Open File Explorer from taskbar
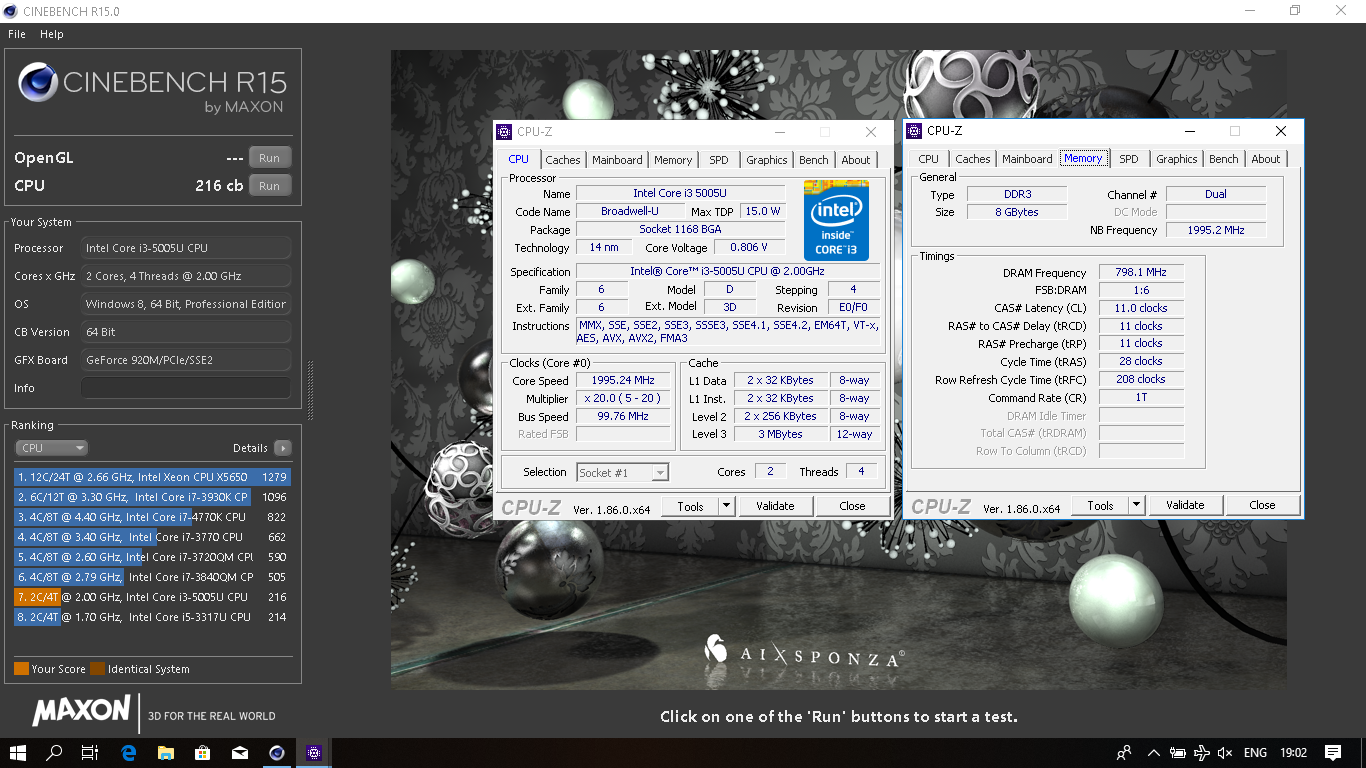 165,753
